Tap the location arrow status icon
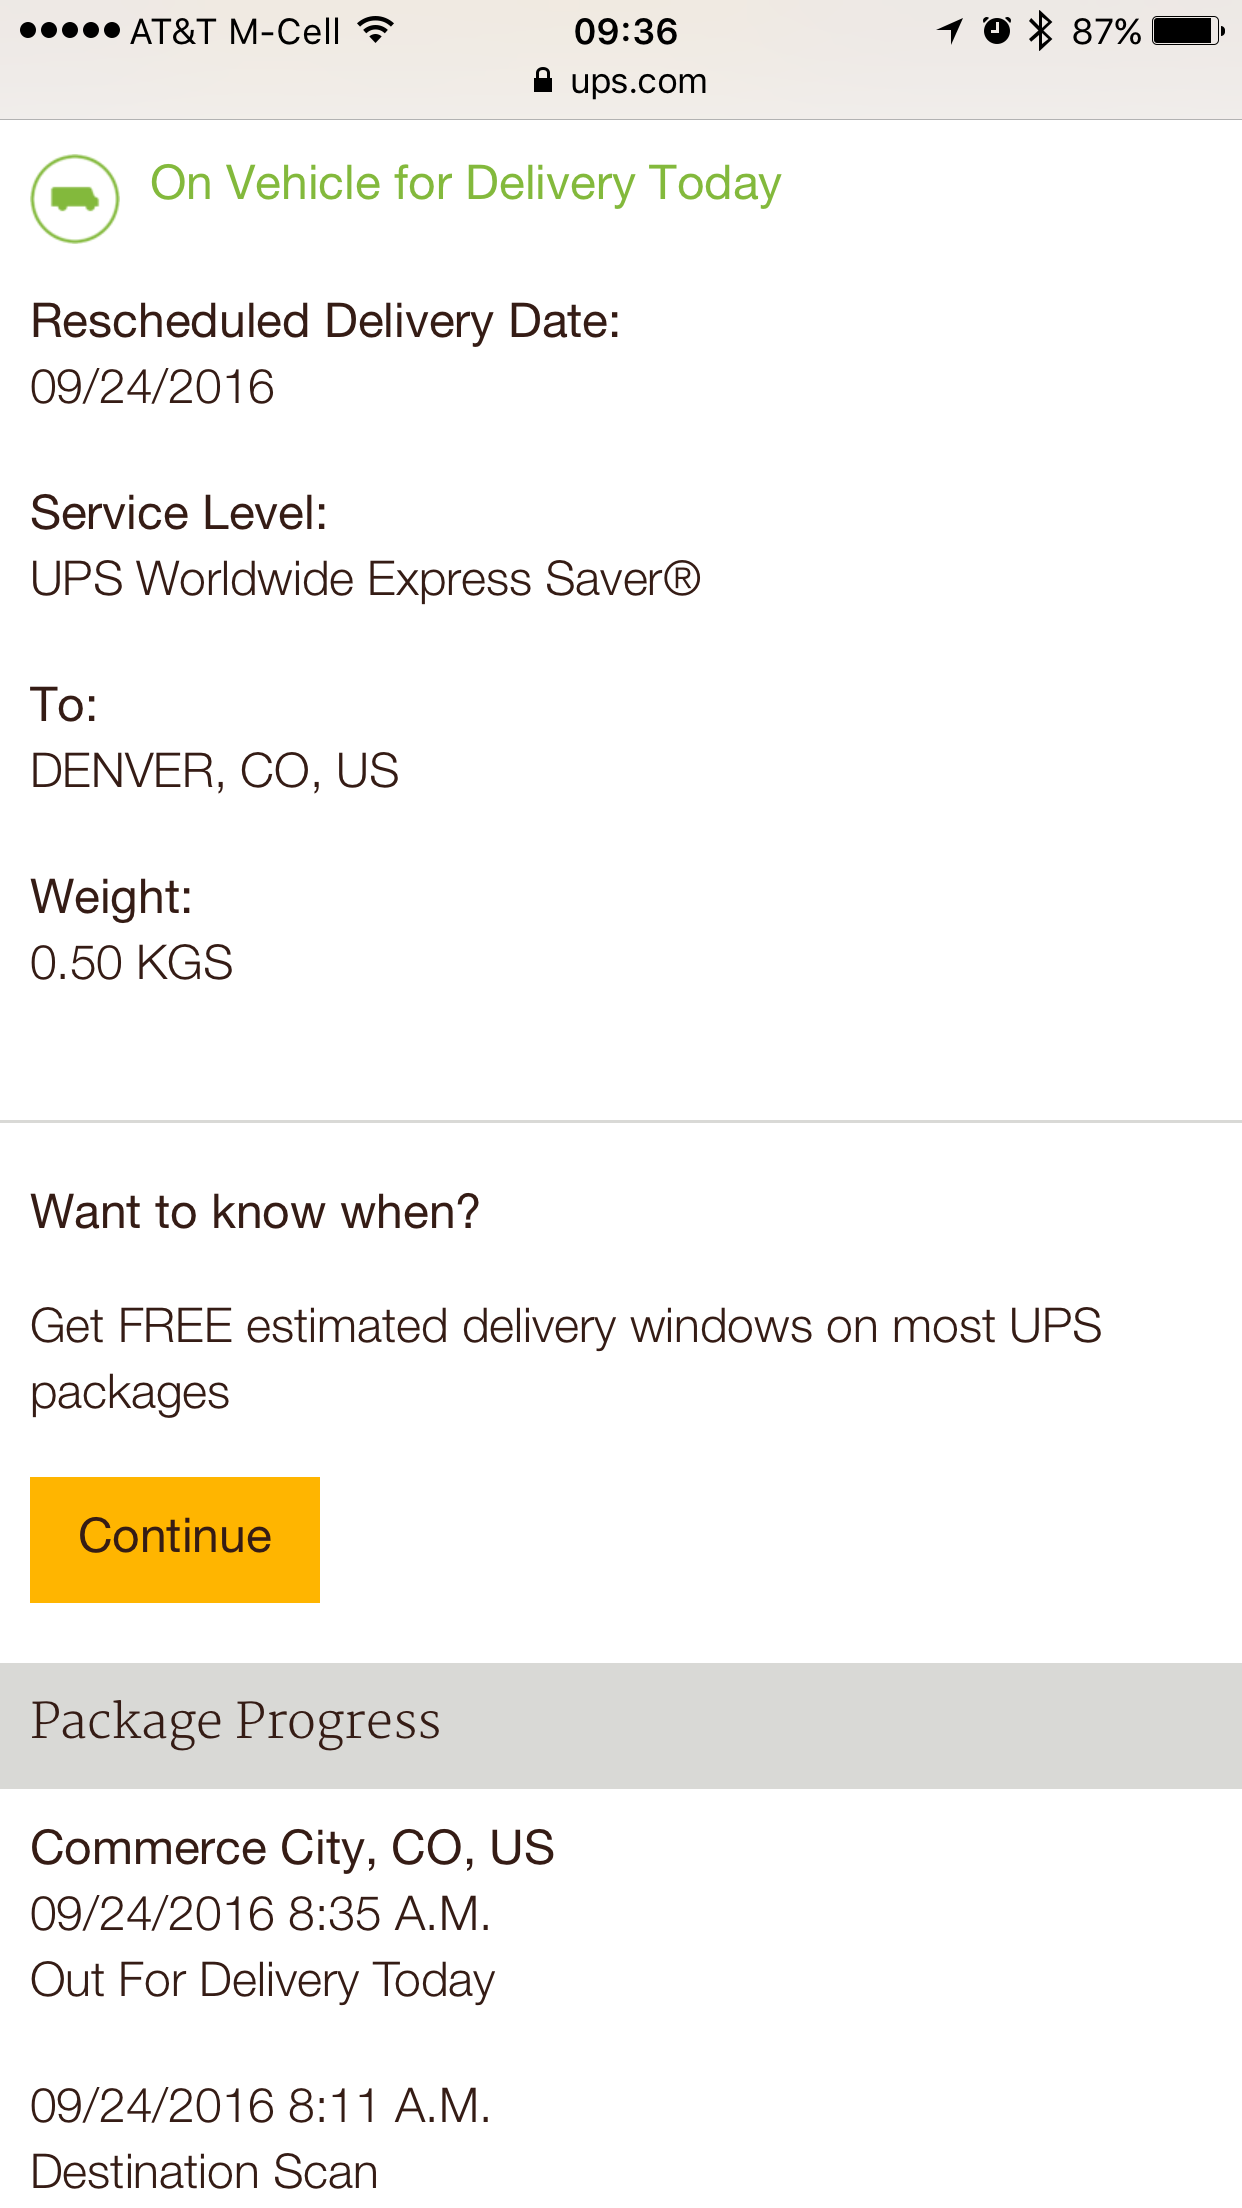Viewport: 1242px width, 2208px height. pos(950,31)
